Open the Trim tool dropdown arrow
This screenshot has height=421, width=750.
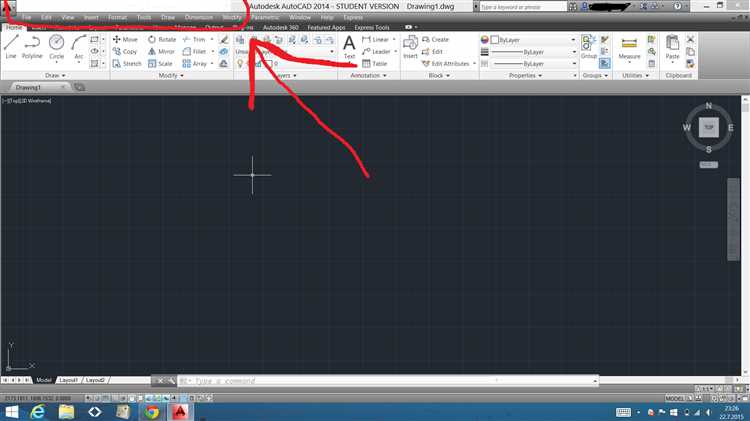tap(212, 39)
